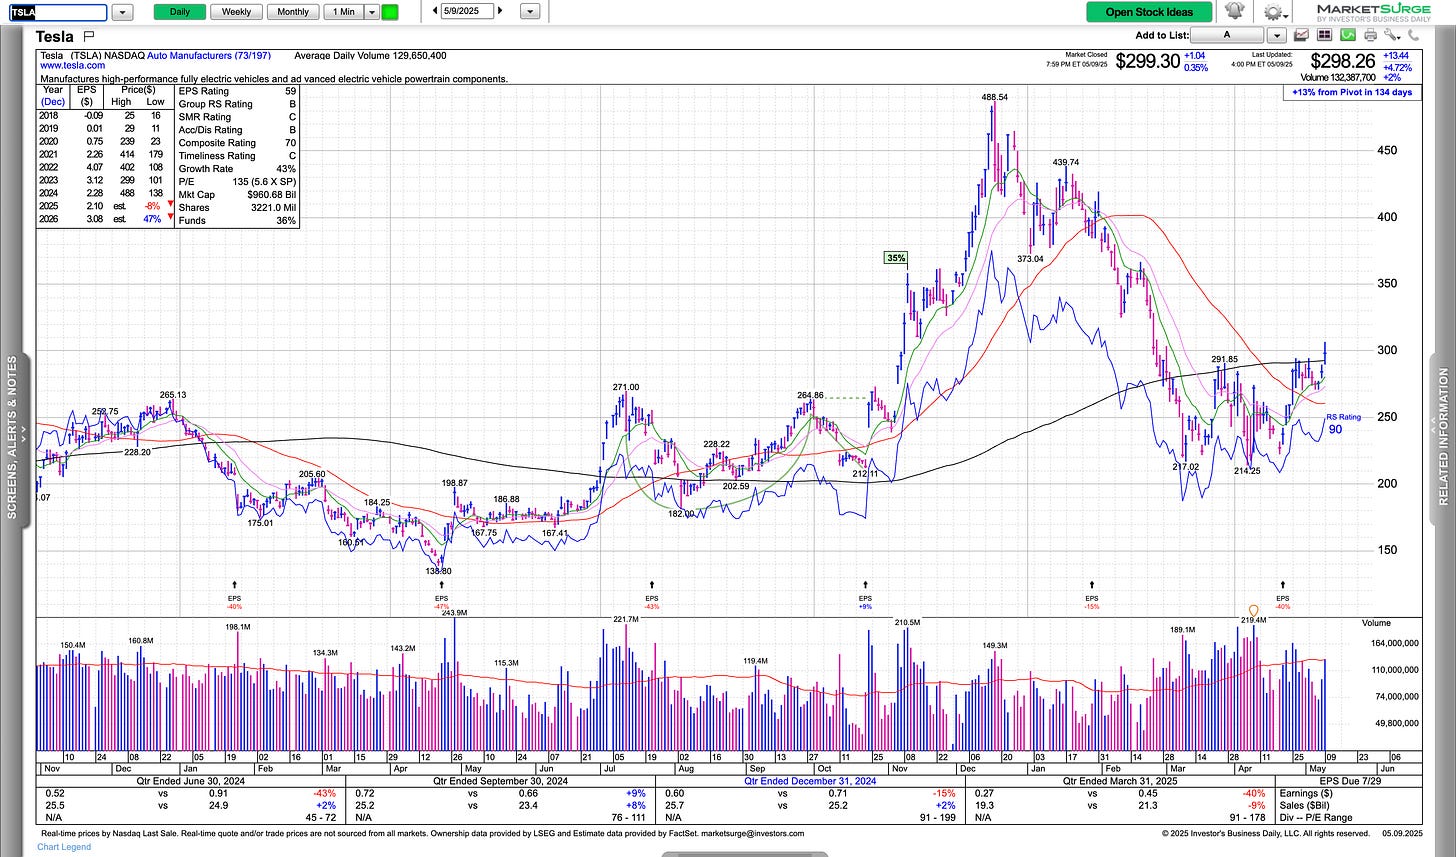Switch to the Daily chart view
Screen dimensions: 1456x857
(180, 12)
